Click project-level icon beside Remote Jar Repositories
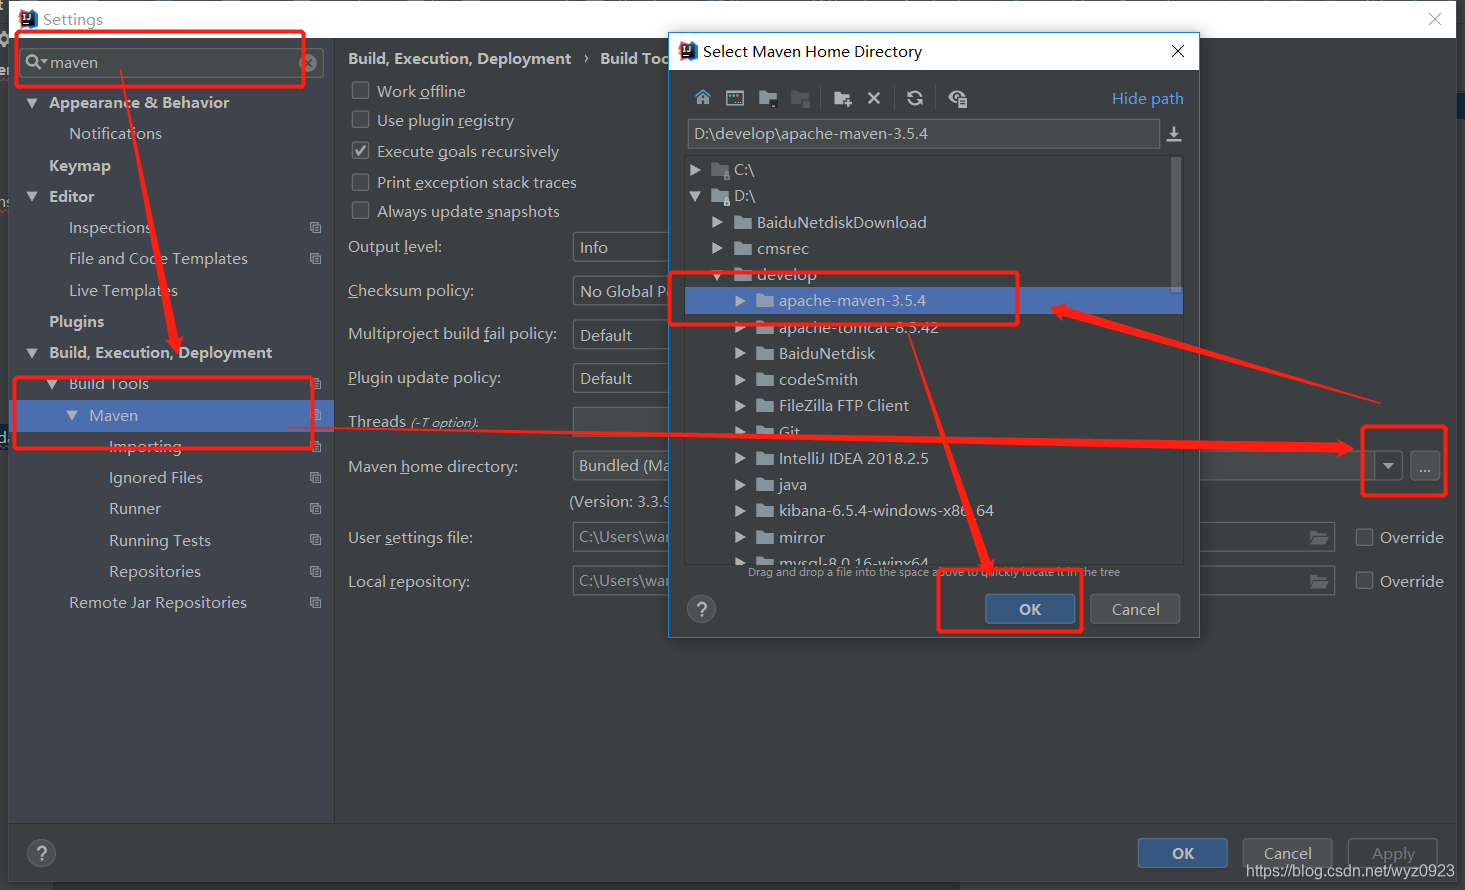Image resolution: width=1465 pixels, height=890 pixels. pyautogui.click(x=316, y=603)
